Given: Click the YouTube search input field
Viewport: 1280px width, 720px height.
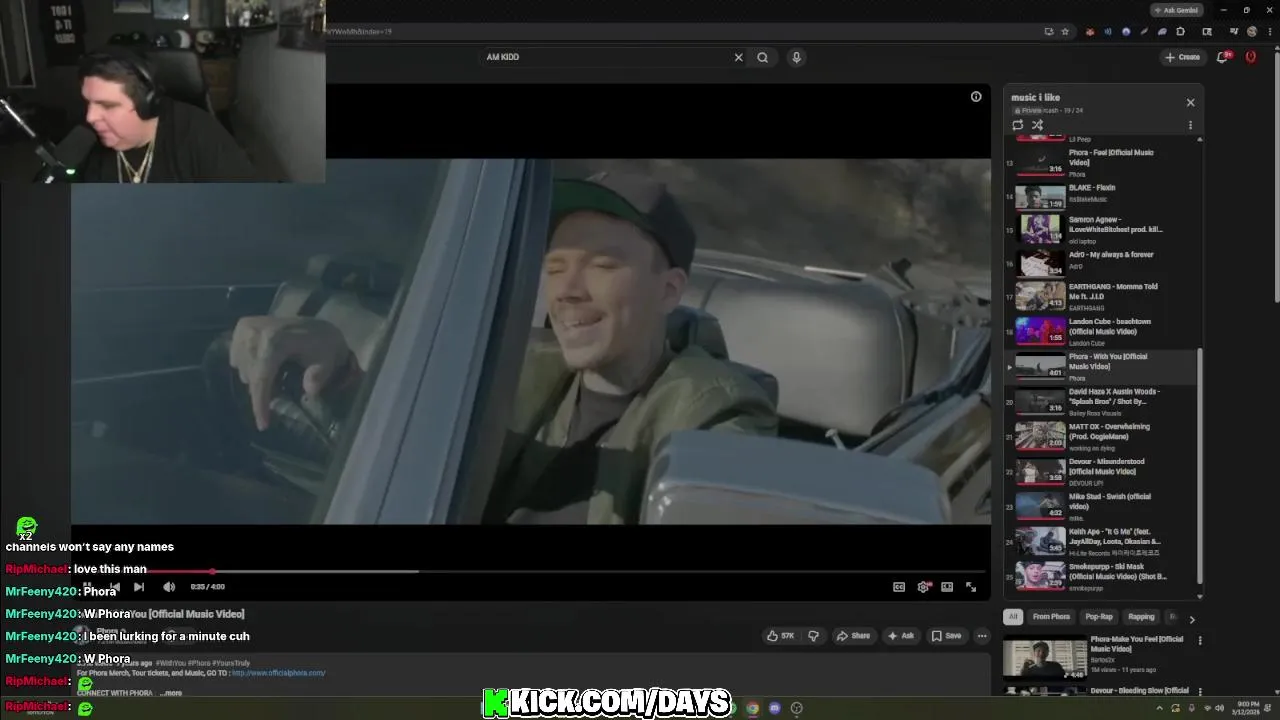Looking at the screenshot, I should 605,57.
